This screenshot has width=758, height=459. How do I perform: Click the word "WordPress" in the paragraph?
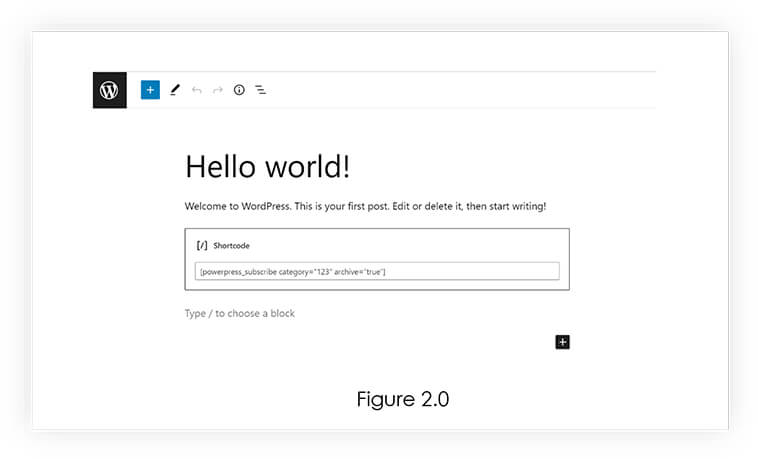click(x=265, y=206)
